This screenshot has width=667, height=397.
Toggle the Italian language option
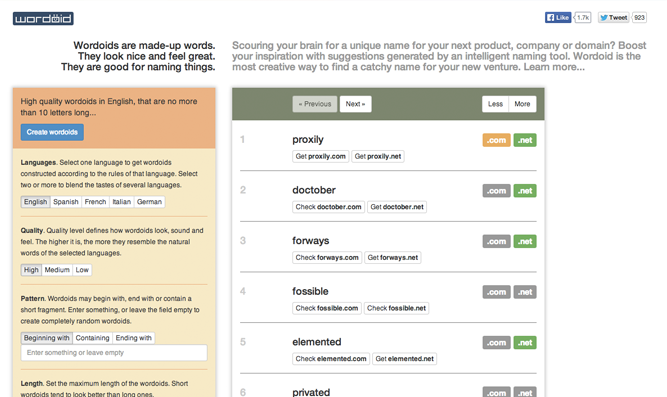tap(122, 202)
